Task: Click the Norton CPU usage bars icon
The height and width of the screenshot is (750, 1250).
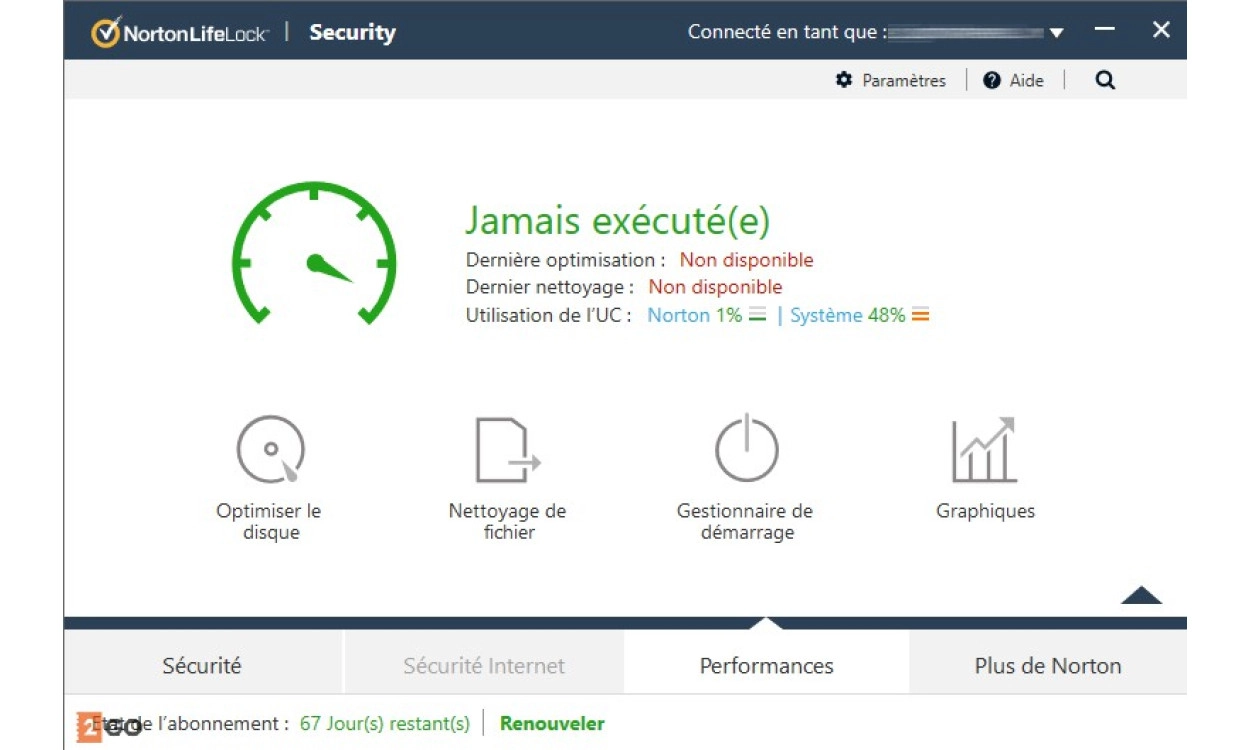Action: 757,316
